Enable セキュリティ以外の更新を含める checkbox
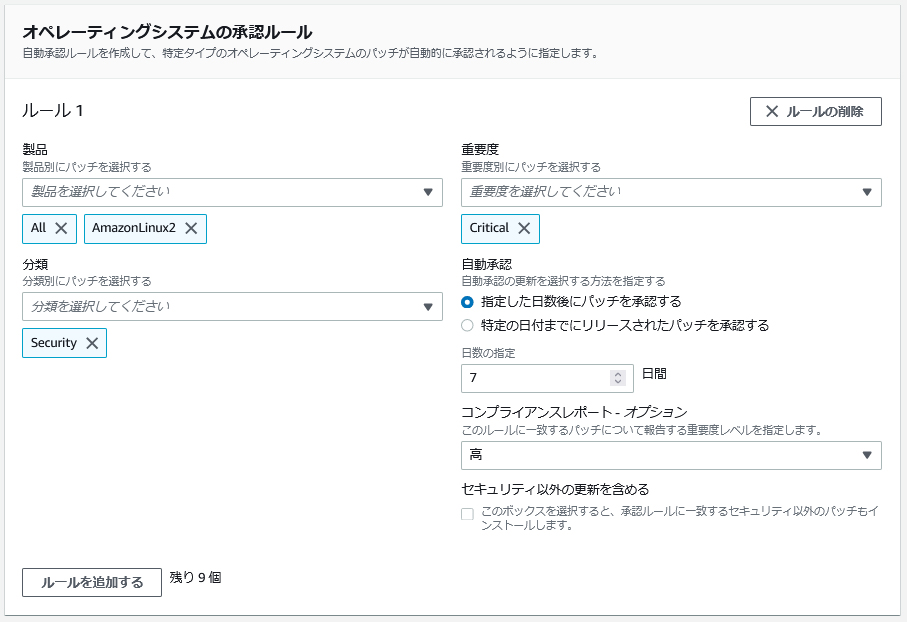907x622 pixels. [467, 514]
